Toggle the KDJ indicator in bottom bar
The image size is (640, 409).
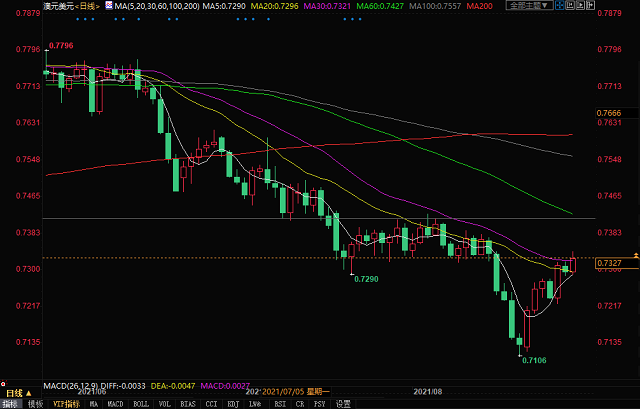(x=231, y=403)
